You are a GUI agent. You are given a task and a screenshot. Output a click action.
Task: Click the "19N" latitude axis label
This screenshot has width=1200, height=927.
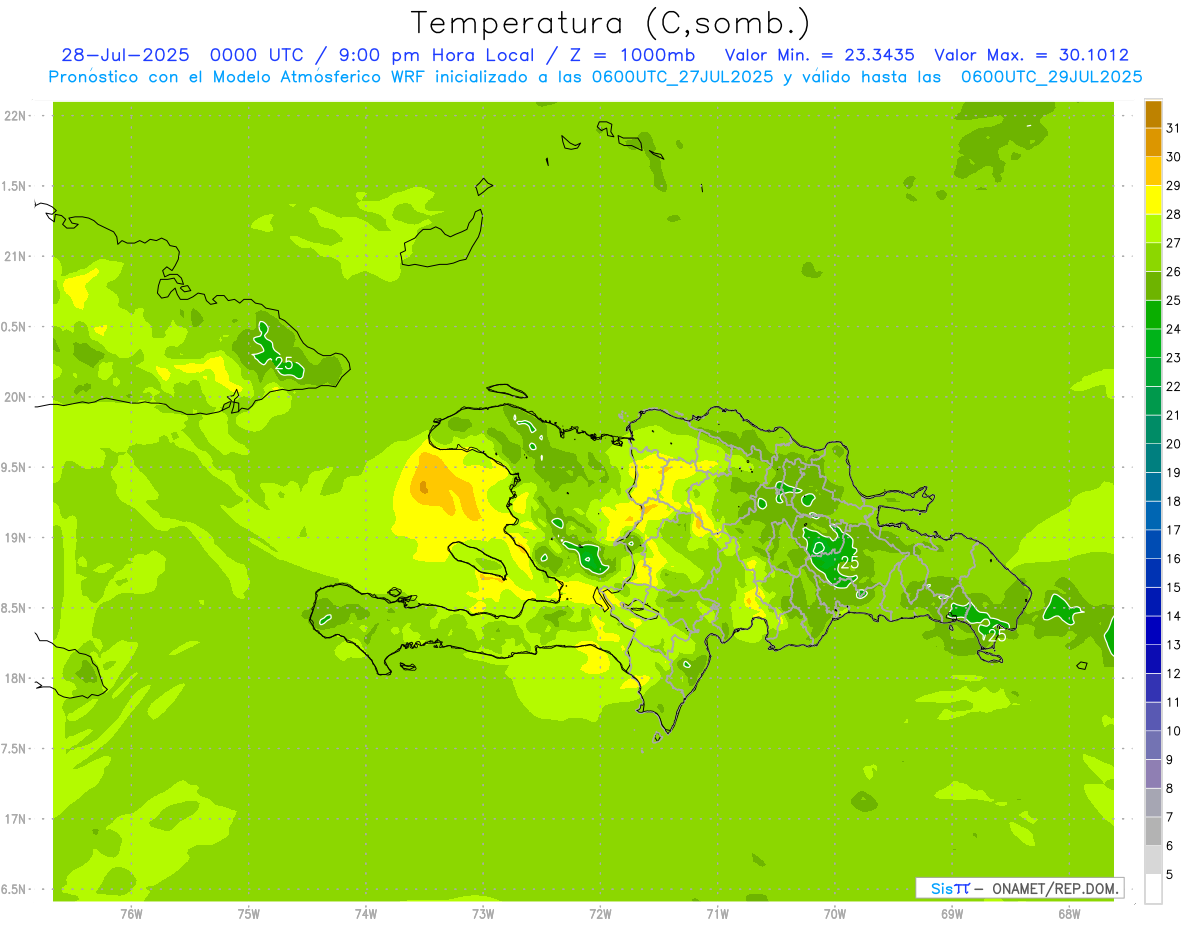tap(16, 537)
